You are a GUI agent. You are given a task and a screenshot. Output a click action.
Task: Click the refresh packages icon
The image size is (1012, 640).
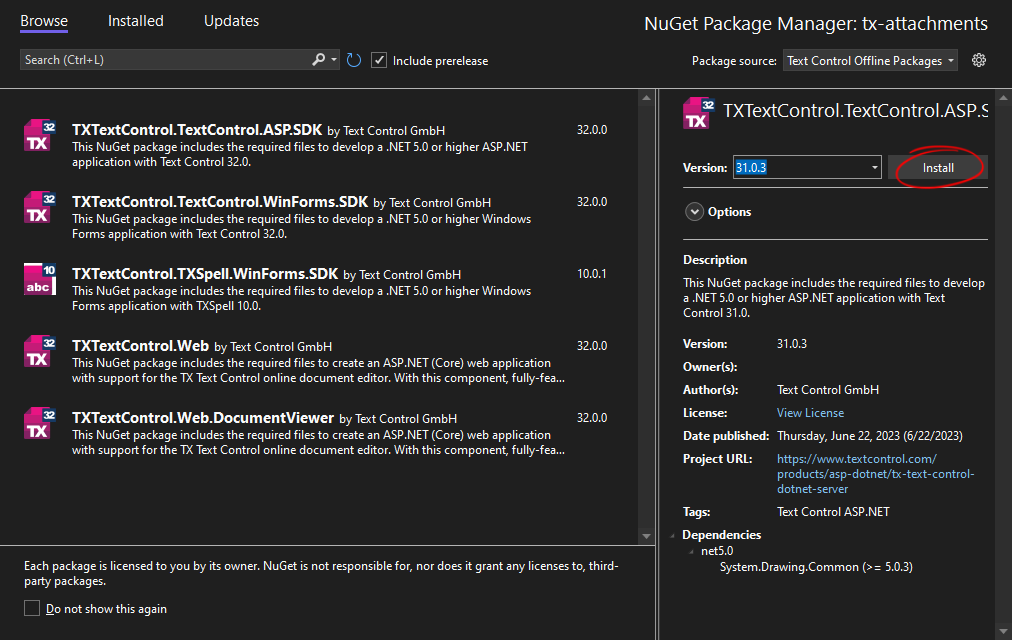(x=354, y=60)
